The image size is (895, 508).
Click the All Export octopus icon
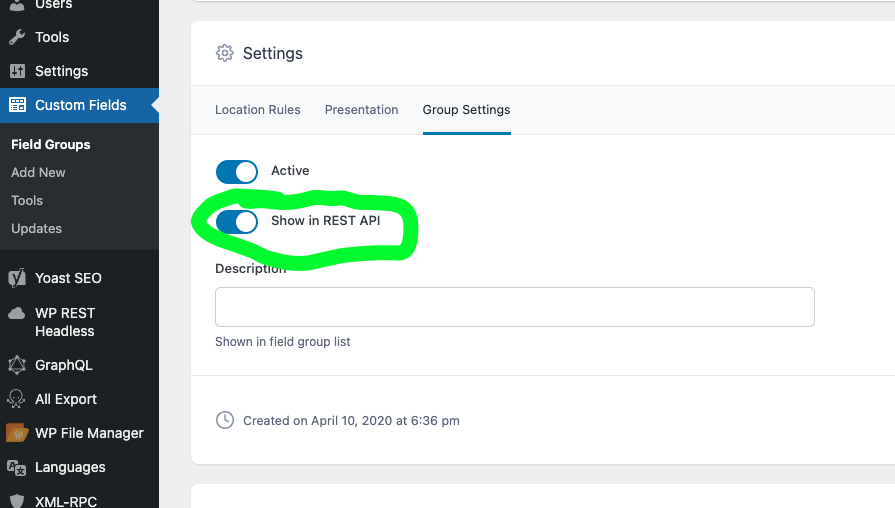[17, 399]
